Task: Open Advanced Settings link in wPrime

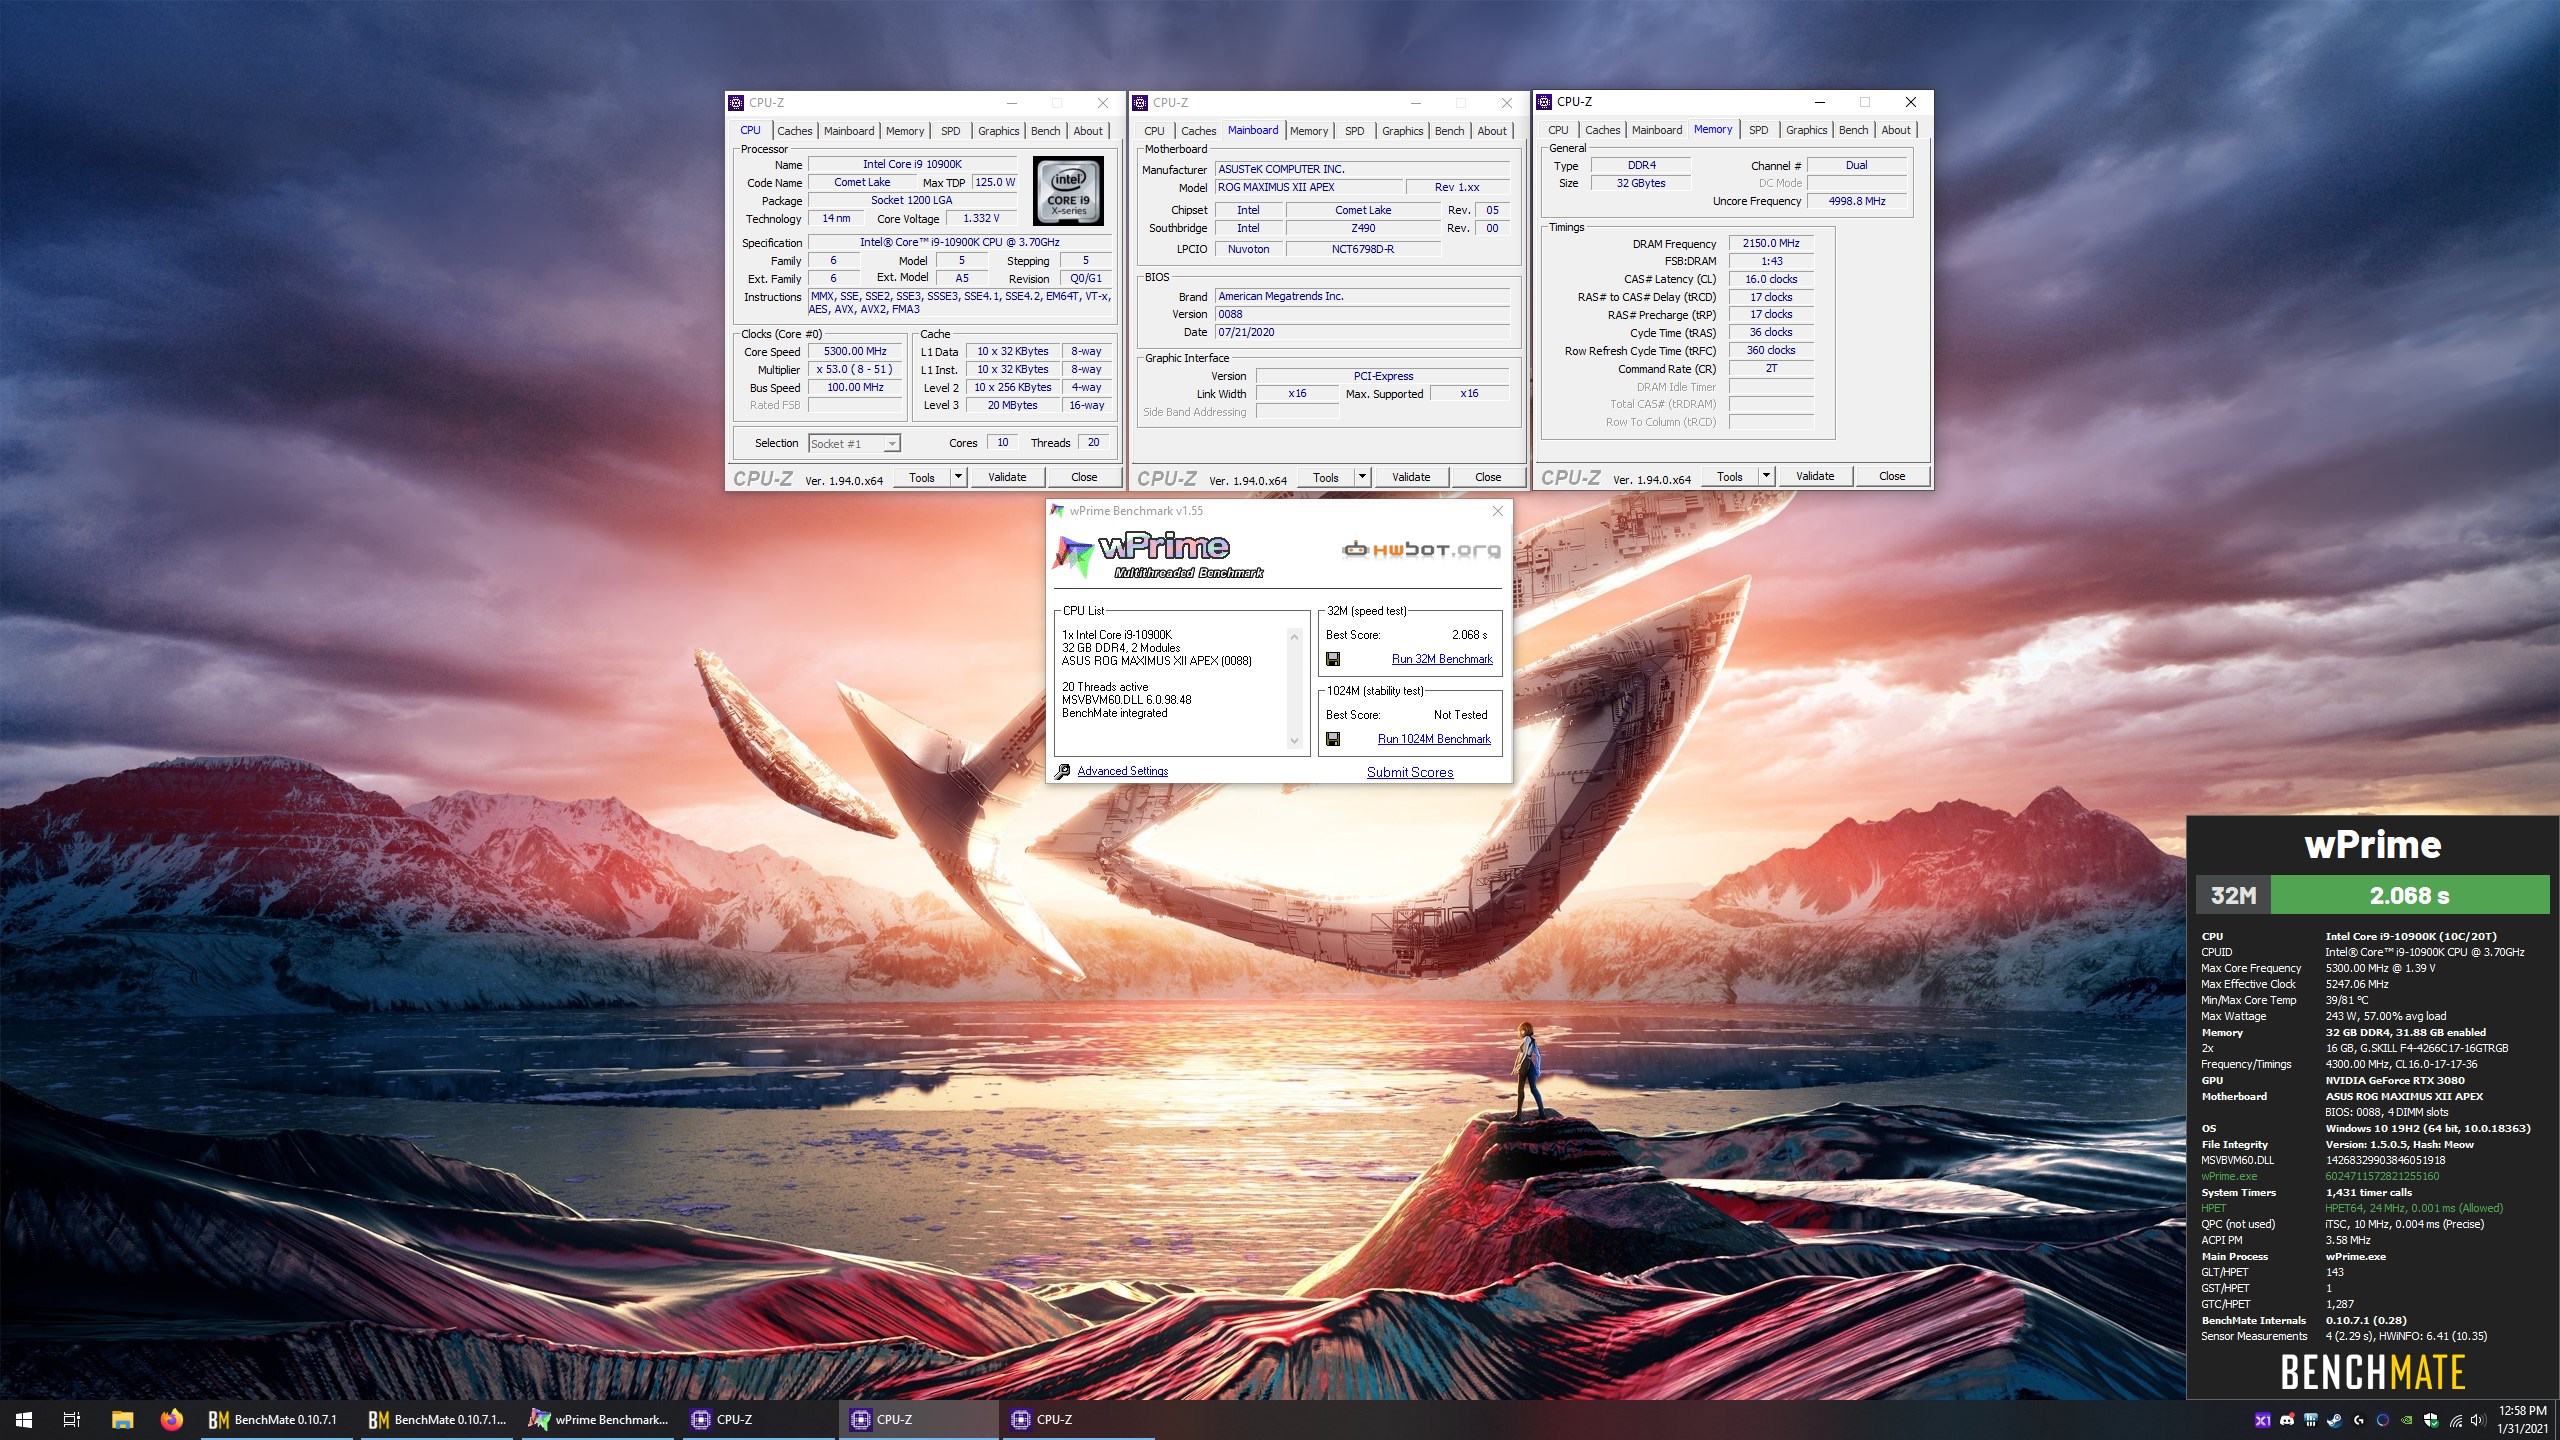Action: [1122, 771]
